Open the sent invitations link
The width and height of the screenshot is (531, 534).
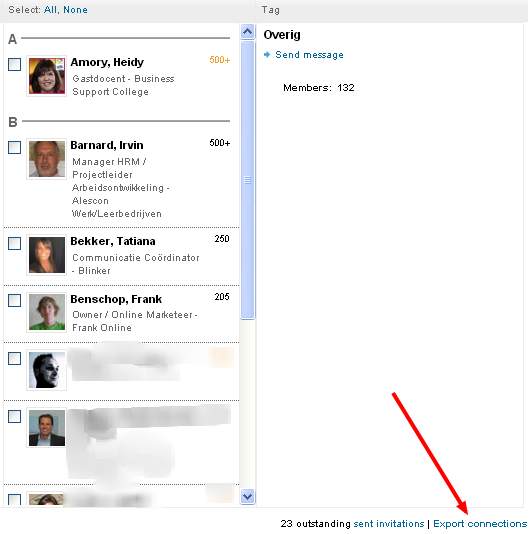click(389, 523)
